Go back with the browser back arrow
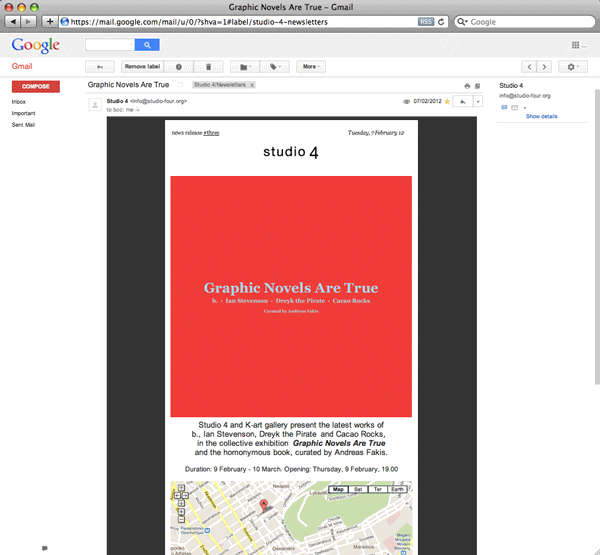 point(13,21)
